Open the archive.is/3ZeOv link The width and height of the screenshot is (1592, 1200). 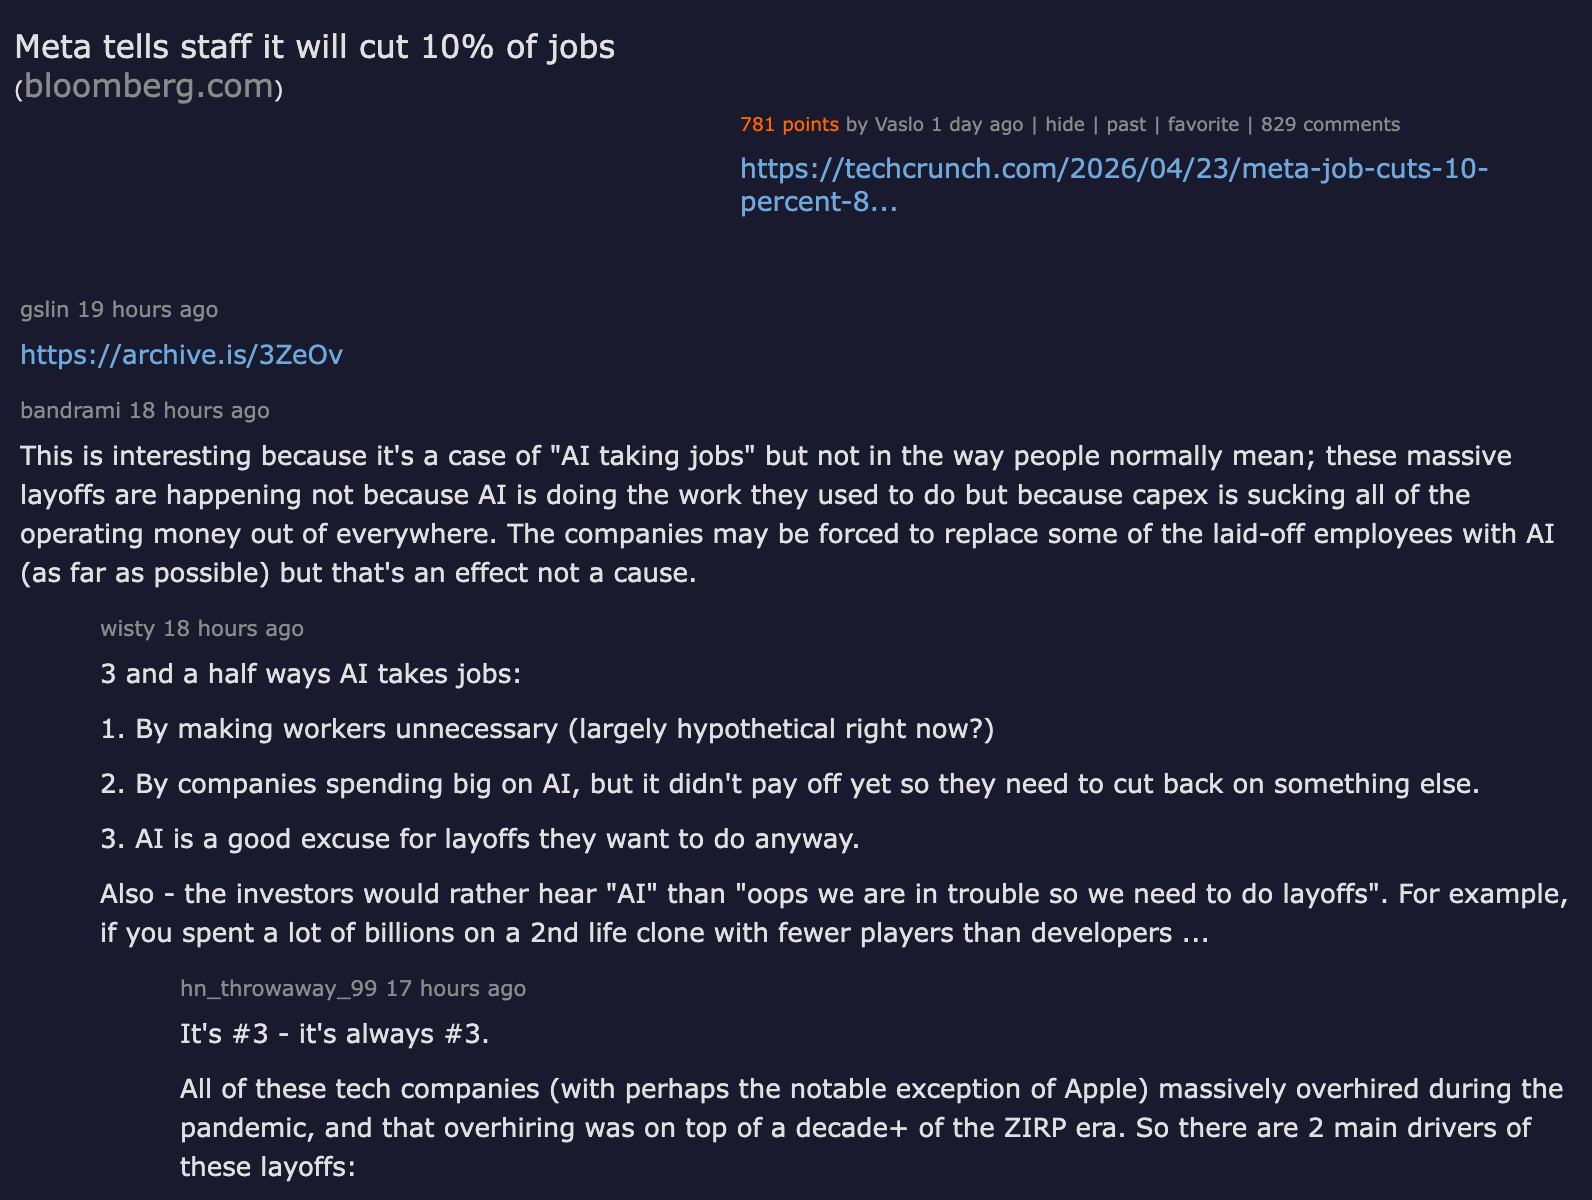(x=182, y=355)
